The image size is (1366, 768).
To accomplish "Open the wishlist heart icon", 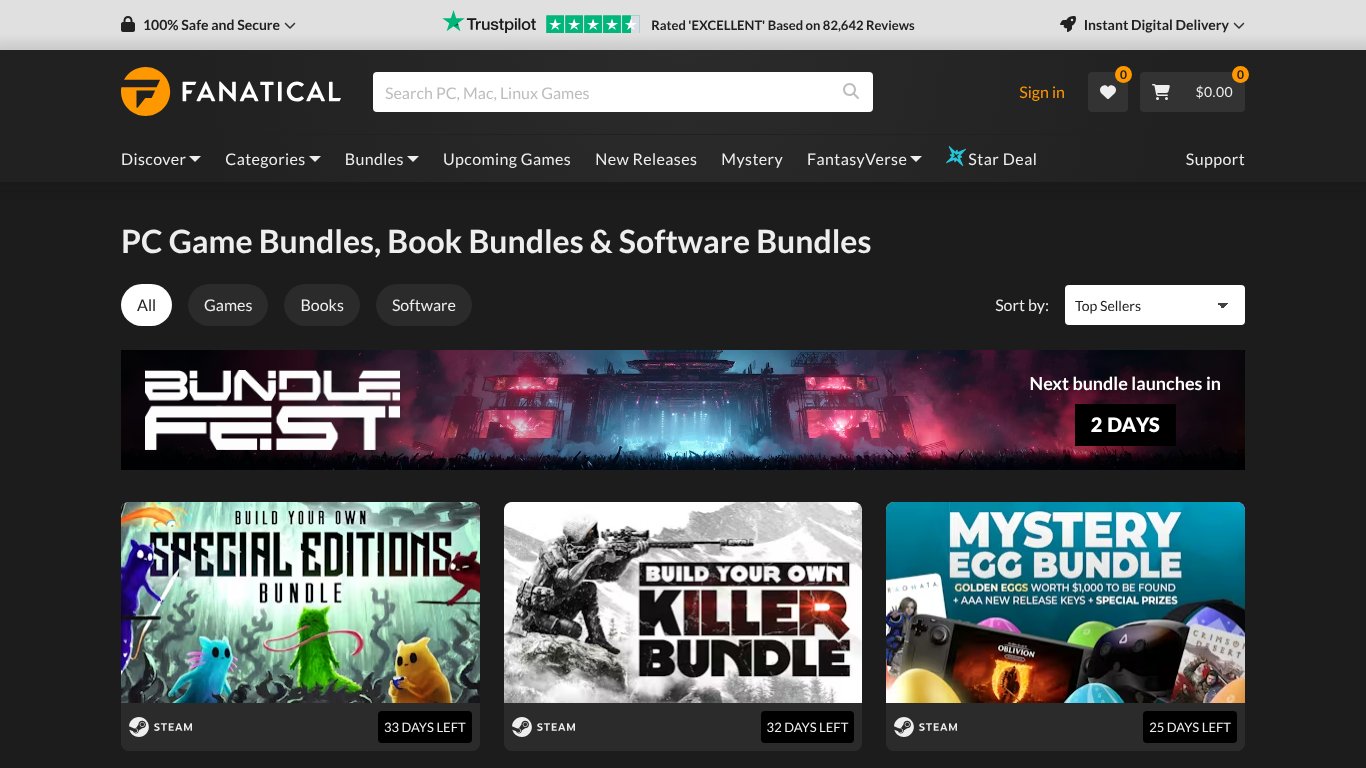I will pos(1108,92).
